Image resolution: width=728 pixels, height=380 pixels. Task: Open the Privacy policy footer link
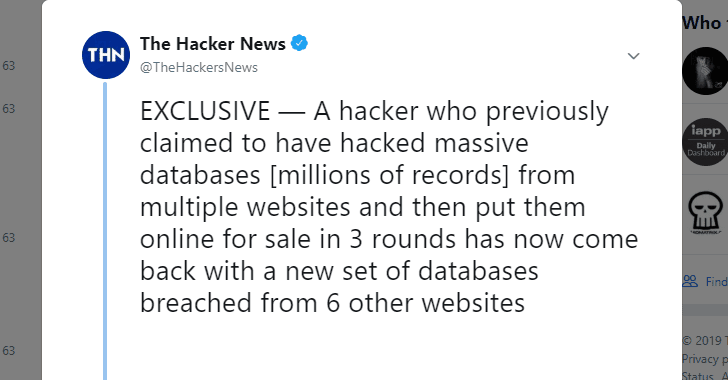tap(705, 359)
